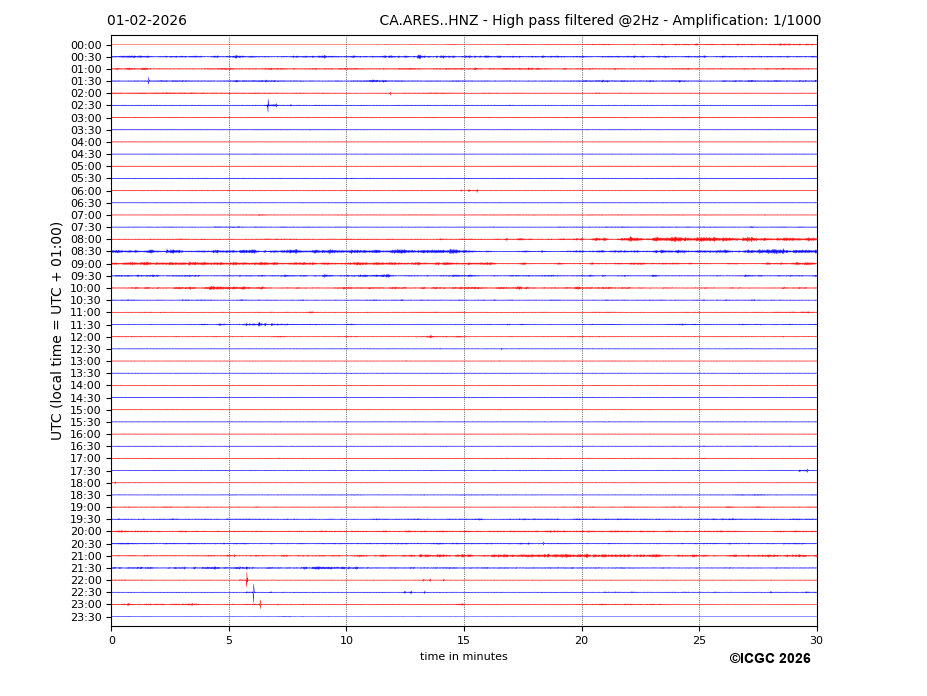Click the strong red burst on 08:00 trace
927x696 pixels.
pos(676,239)
